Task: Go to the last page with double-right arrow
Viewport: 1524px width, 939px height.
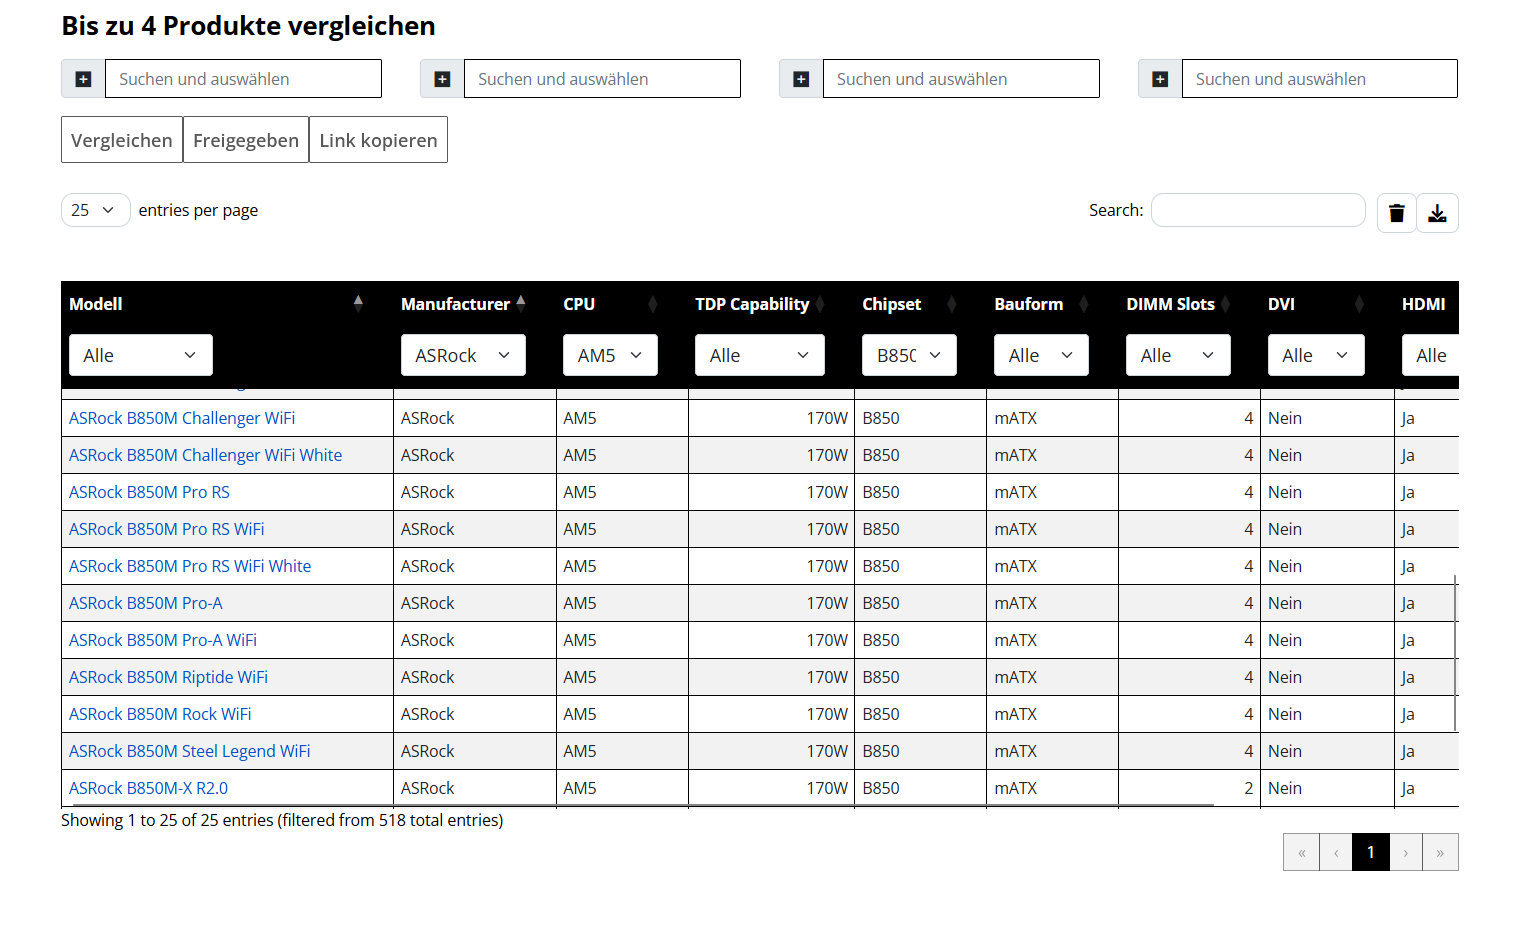Action: click(x=1440, y=852)
